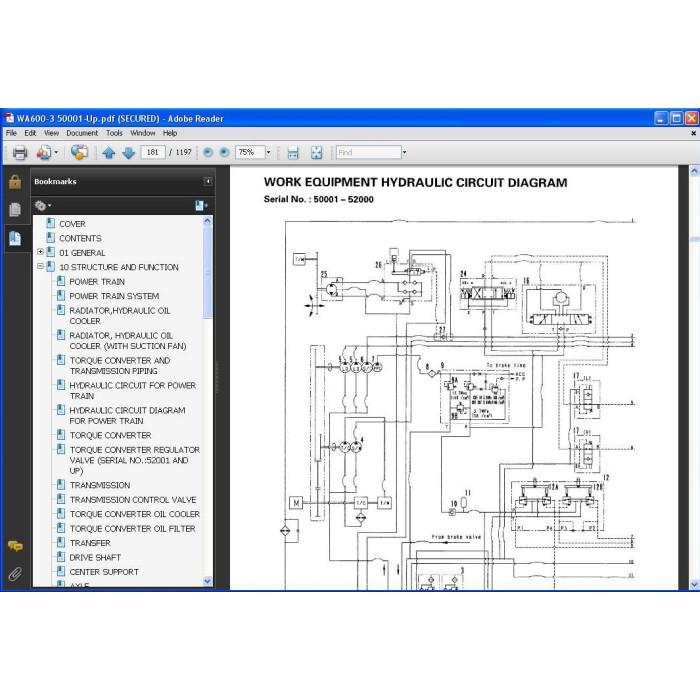Click the expand current bookmark icon
Viewport: 700px width, 700px height.
(201, 205)
